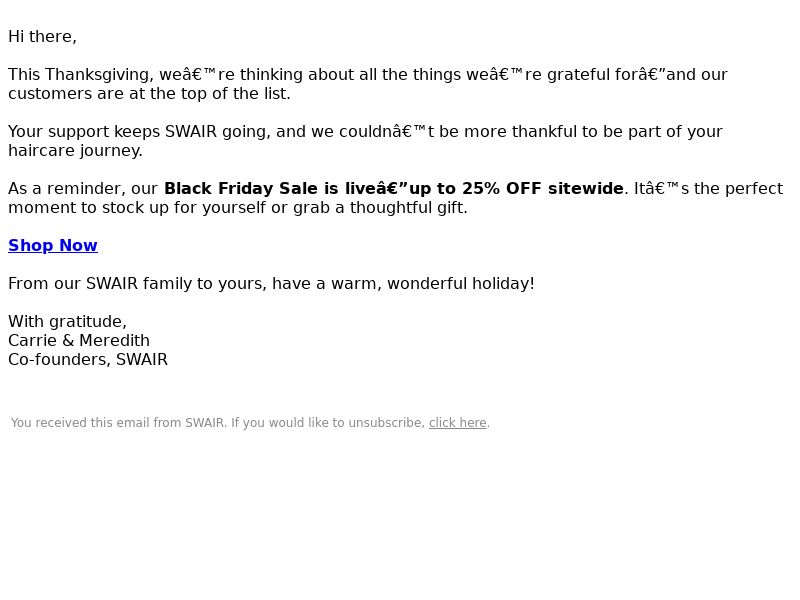The image size is (800, 600).
Task: Click 'From our SWAIR family to yours' sentence
Action: point(137,284)
